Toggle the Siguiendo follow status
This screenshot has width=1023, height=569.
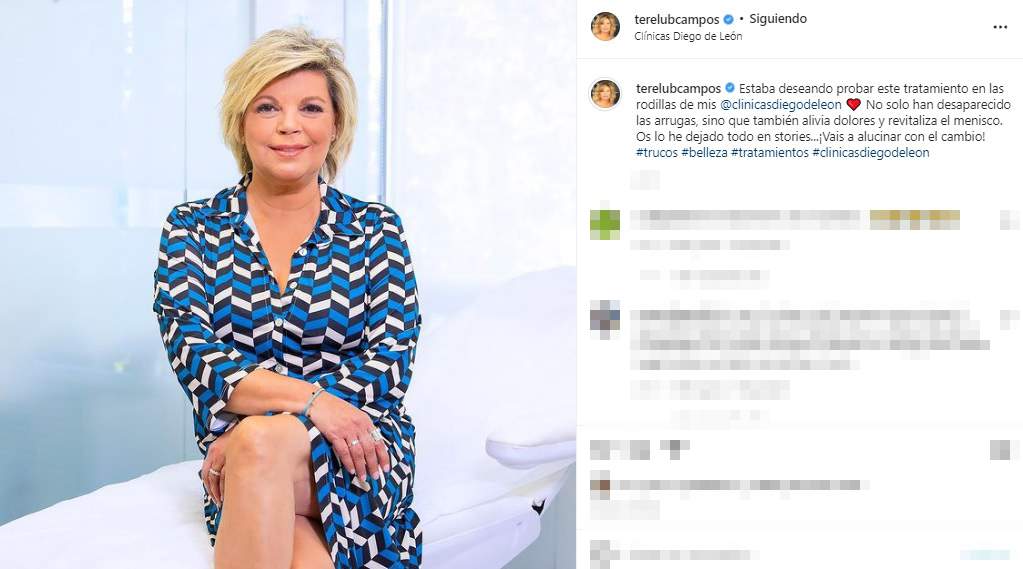pyautogui.click(x=778, y=19)
